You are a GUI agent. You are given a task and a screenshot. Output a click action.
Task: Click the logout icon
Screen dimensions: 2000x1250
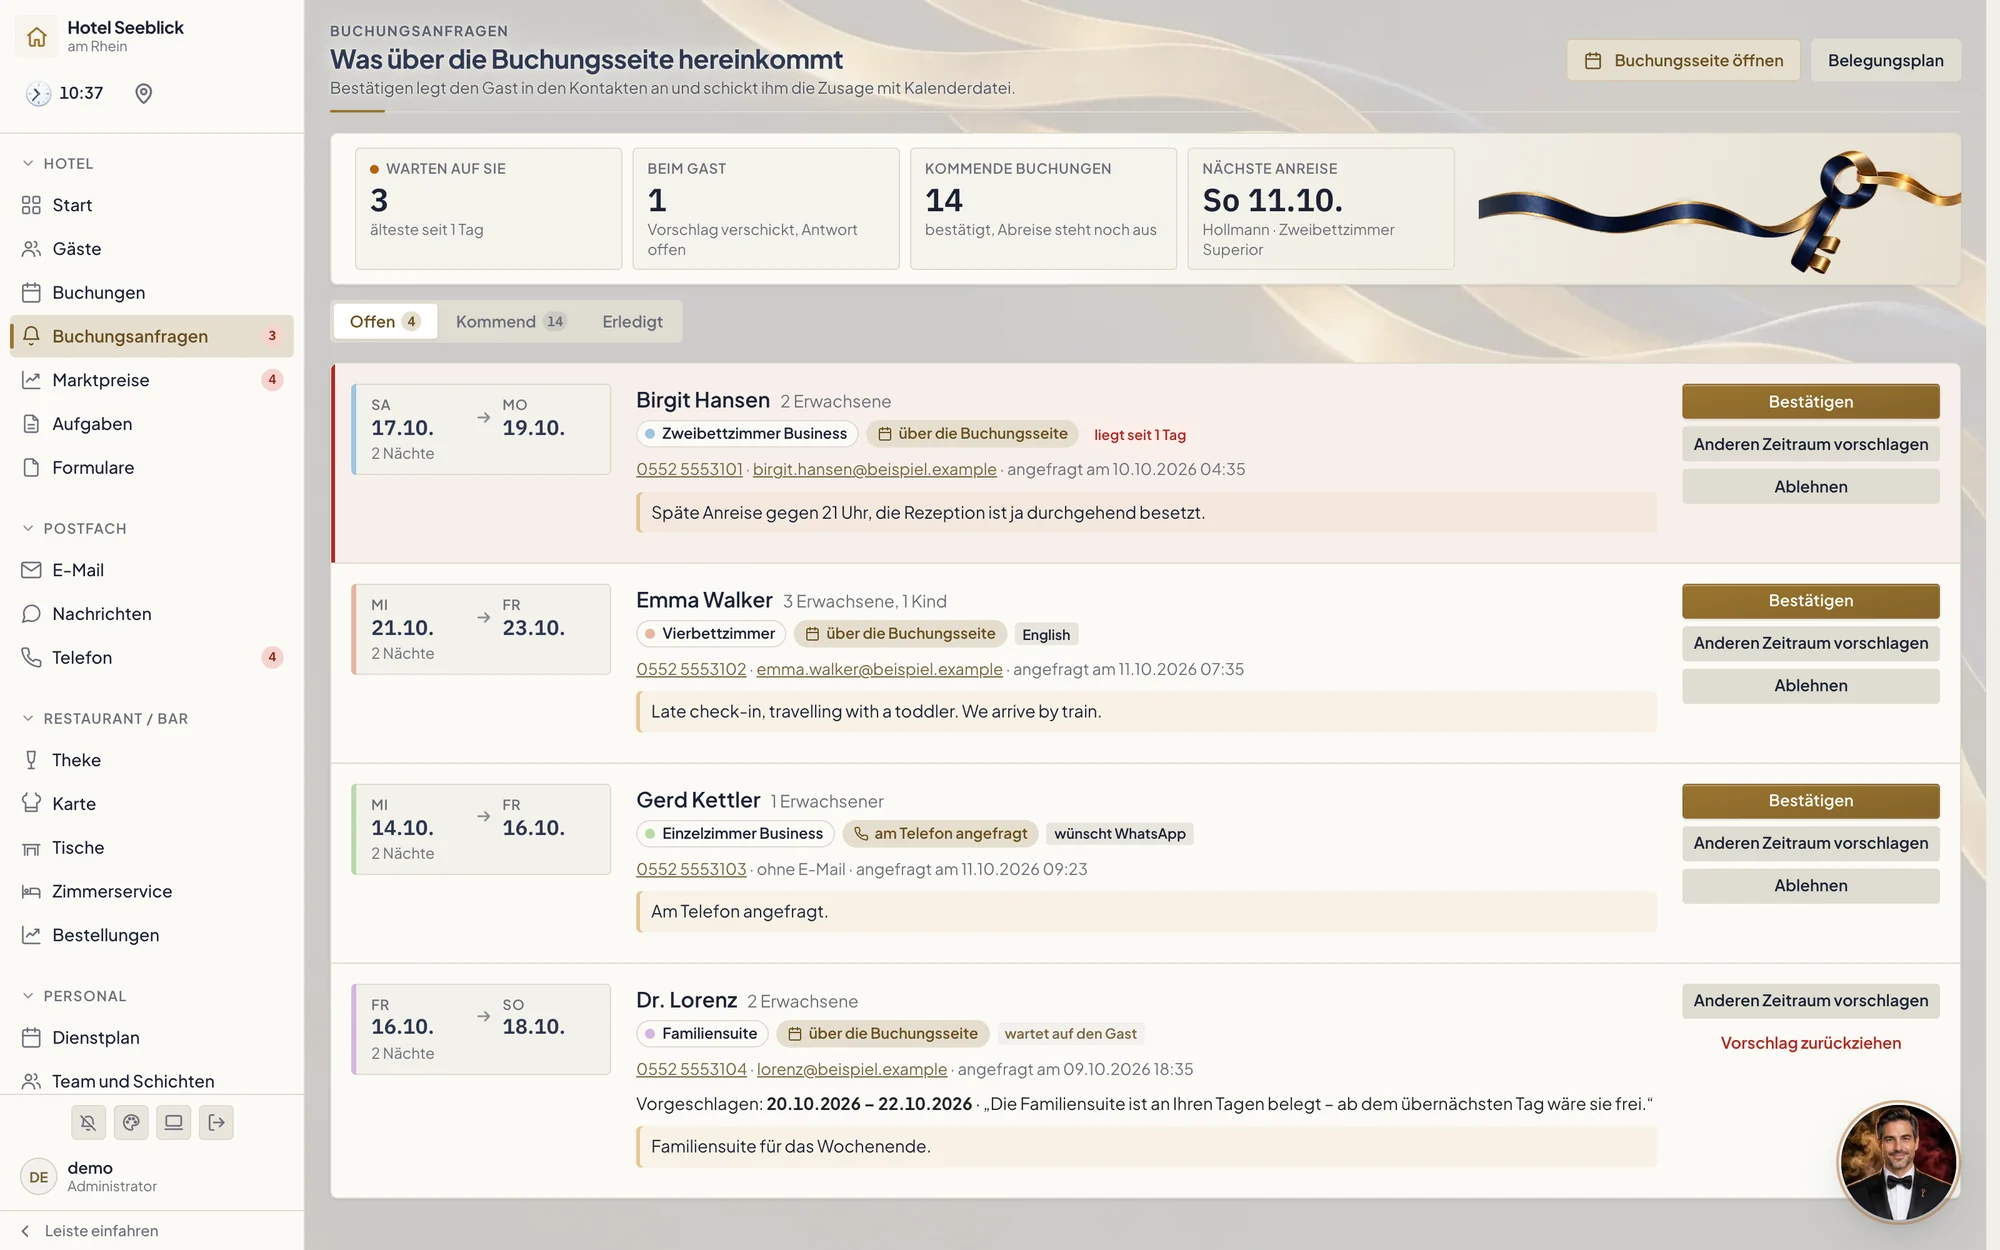click(217, 1123)
